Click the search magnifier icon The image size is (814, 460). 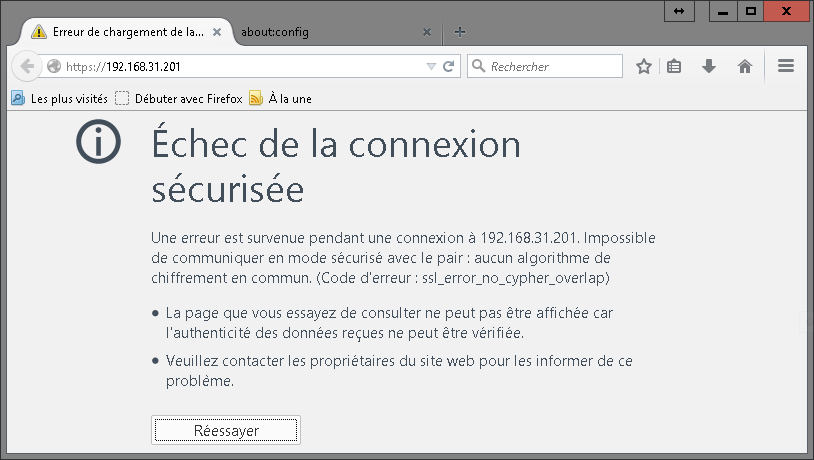(478, 66)
